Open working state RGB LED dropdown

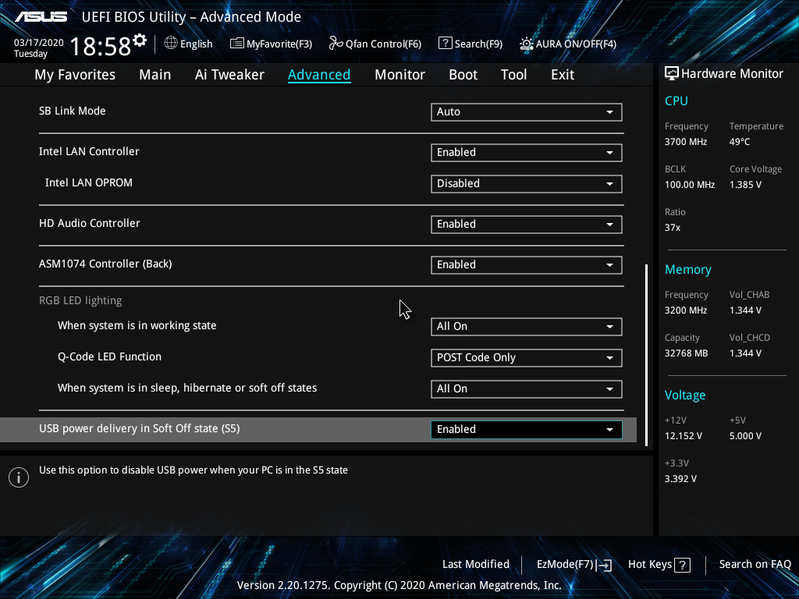point(526,327)
